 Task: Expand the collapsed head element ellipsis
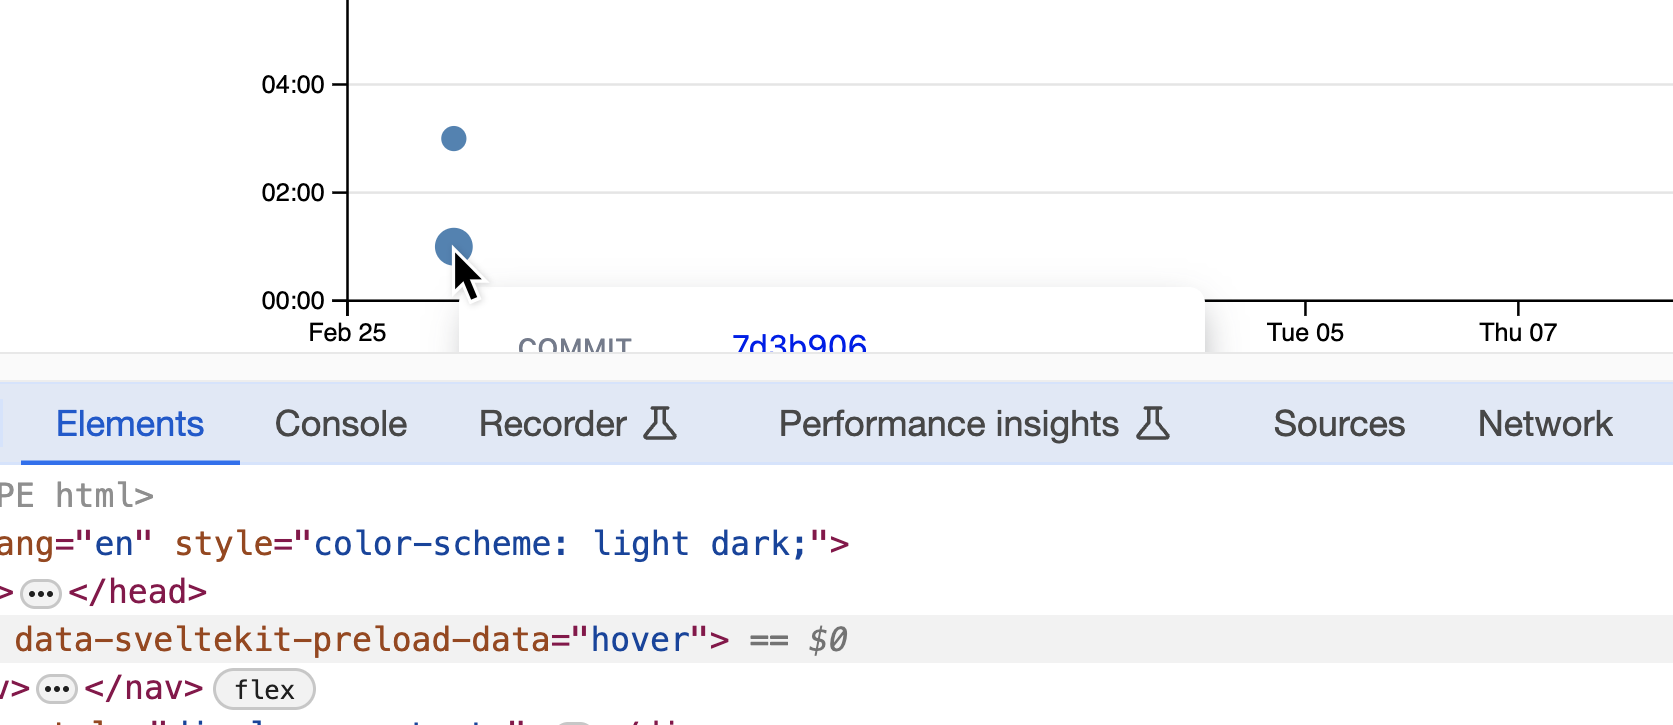click(41, 593)
